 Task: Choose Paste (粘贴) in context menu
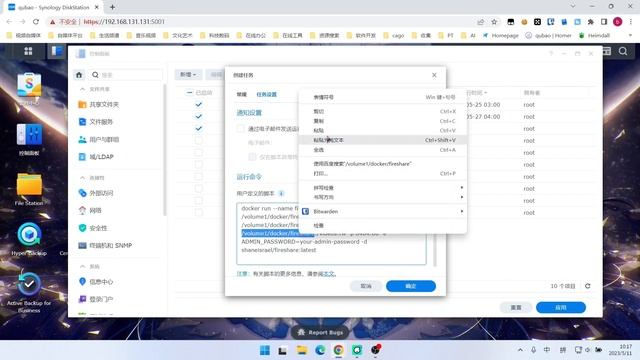(x=383, y=131)
